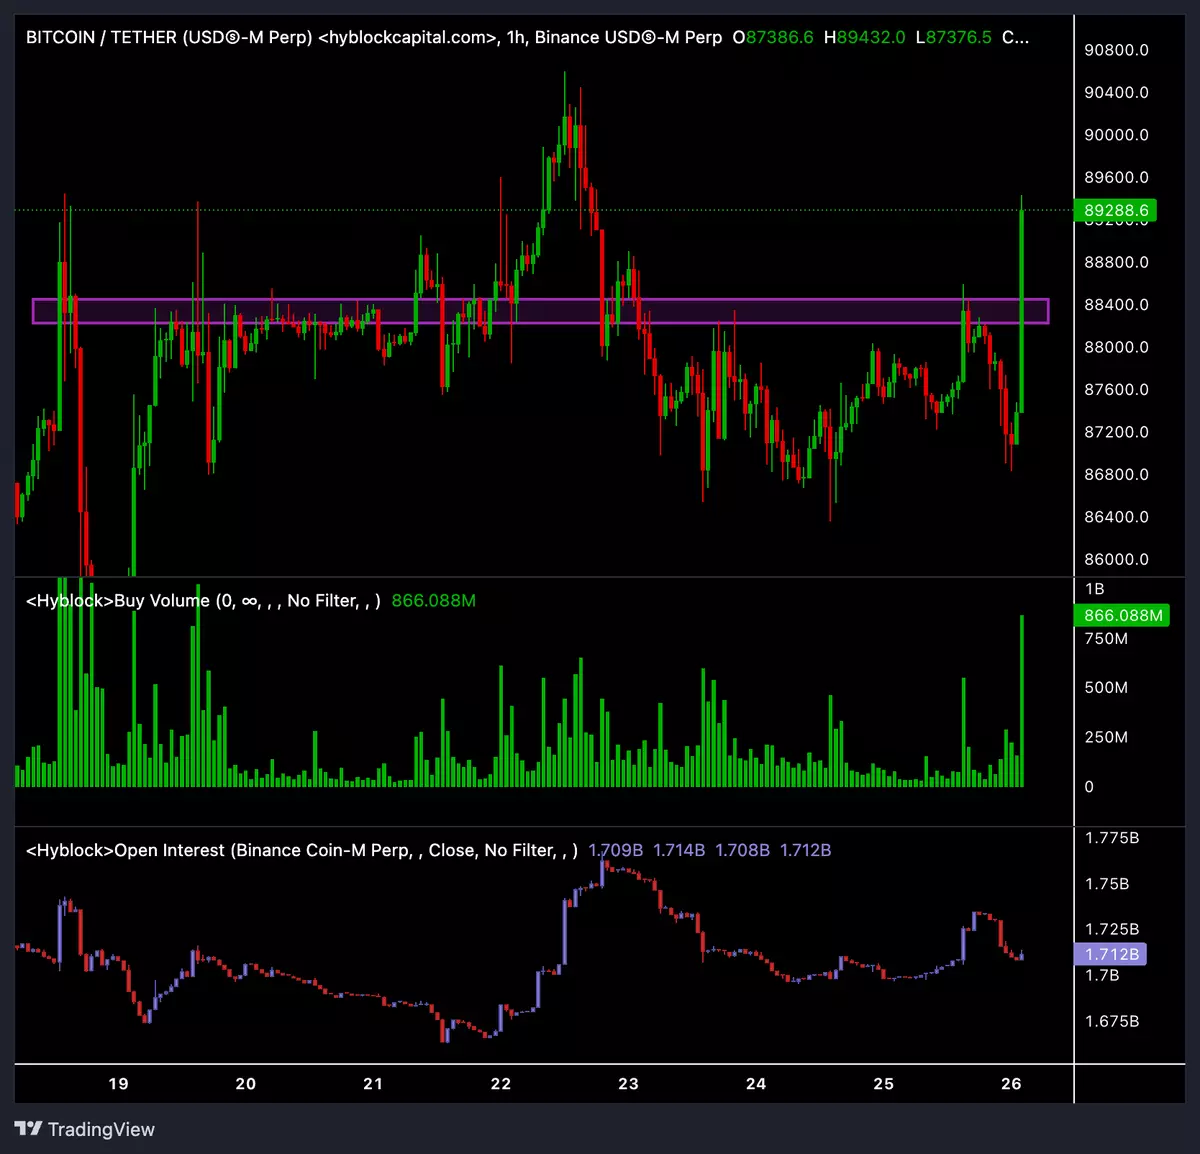
Task: Click the green 866.088M volume axis label
Action: [1122, 615]
